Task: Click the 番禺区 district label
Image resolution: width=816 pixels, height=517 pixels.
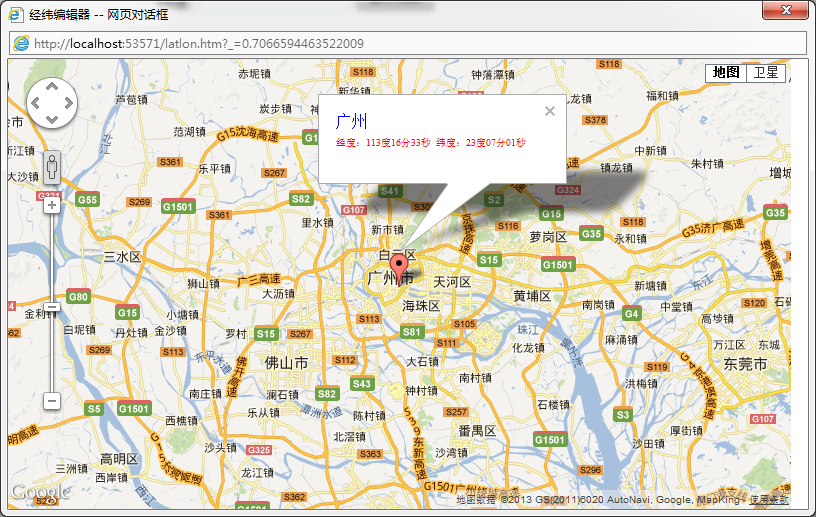Action: click(x=477, y=431)
